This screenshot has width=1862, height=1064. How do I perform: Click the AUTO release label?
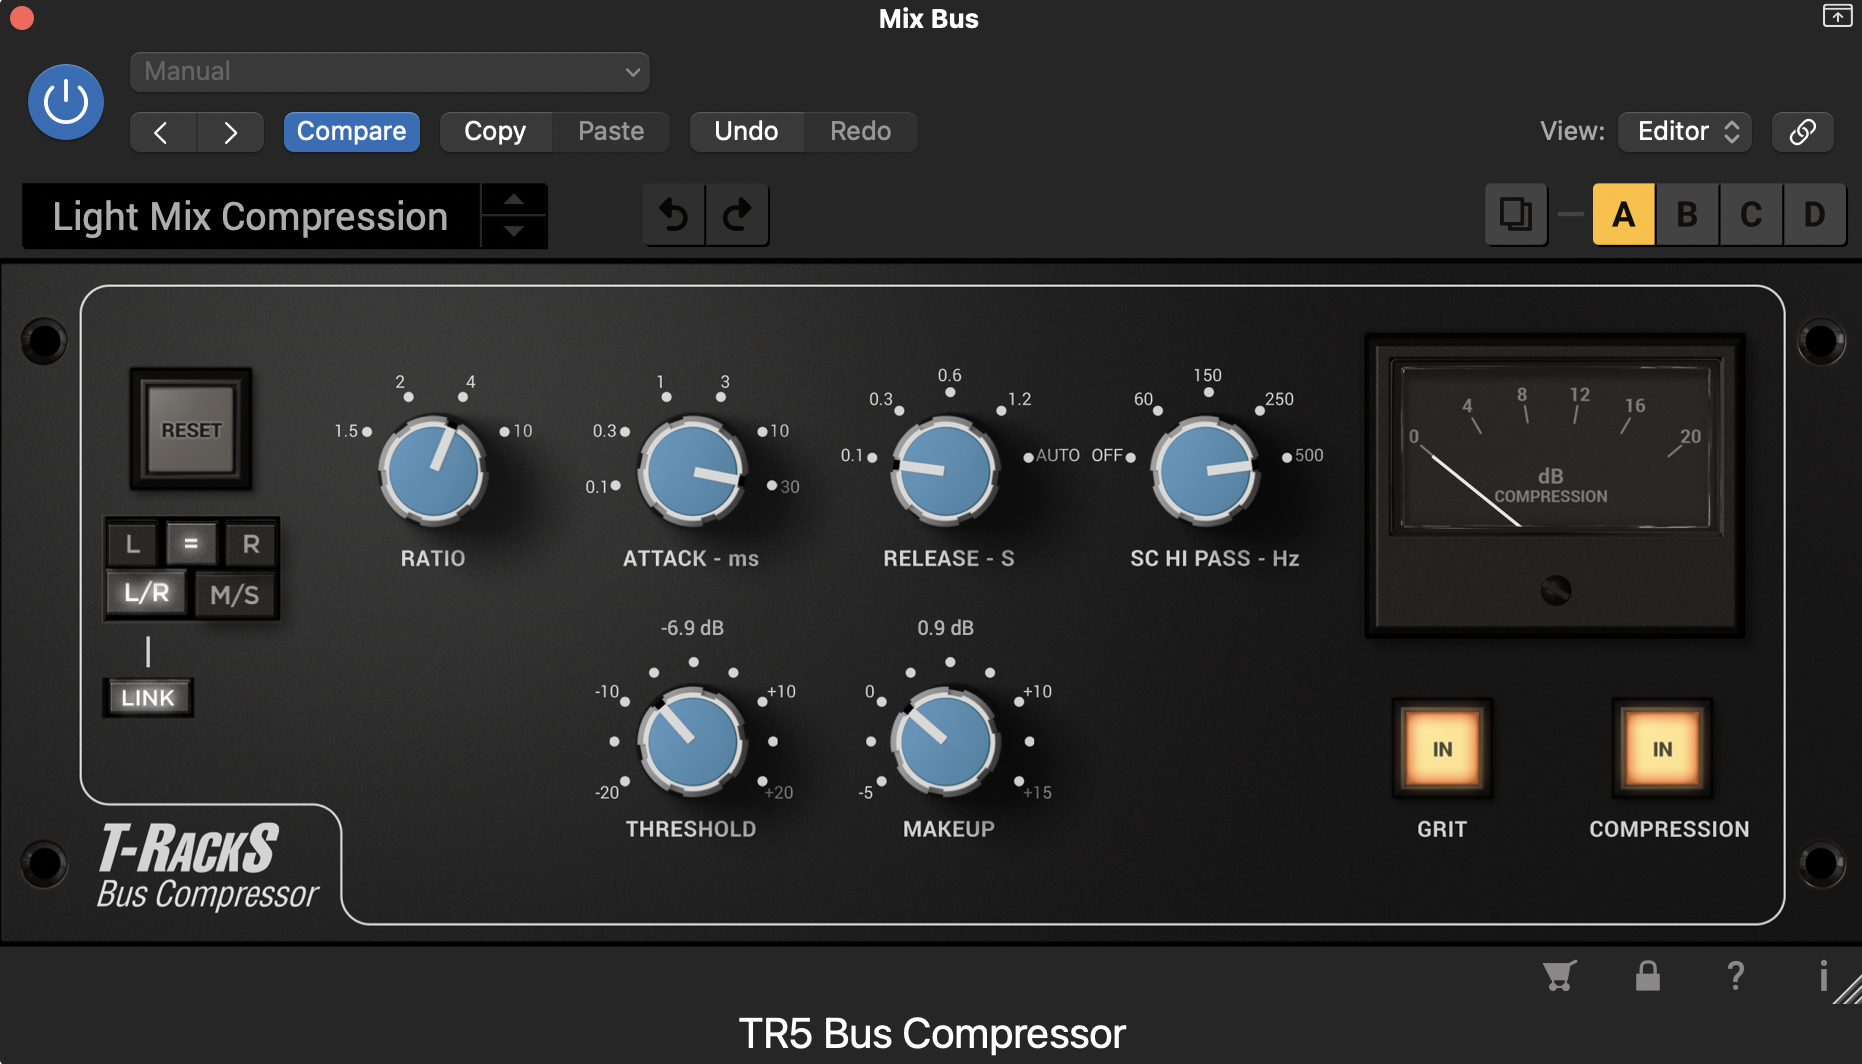tap(1057, 455)
